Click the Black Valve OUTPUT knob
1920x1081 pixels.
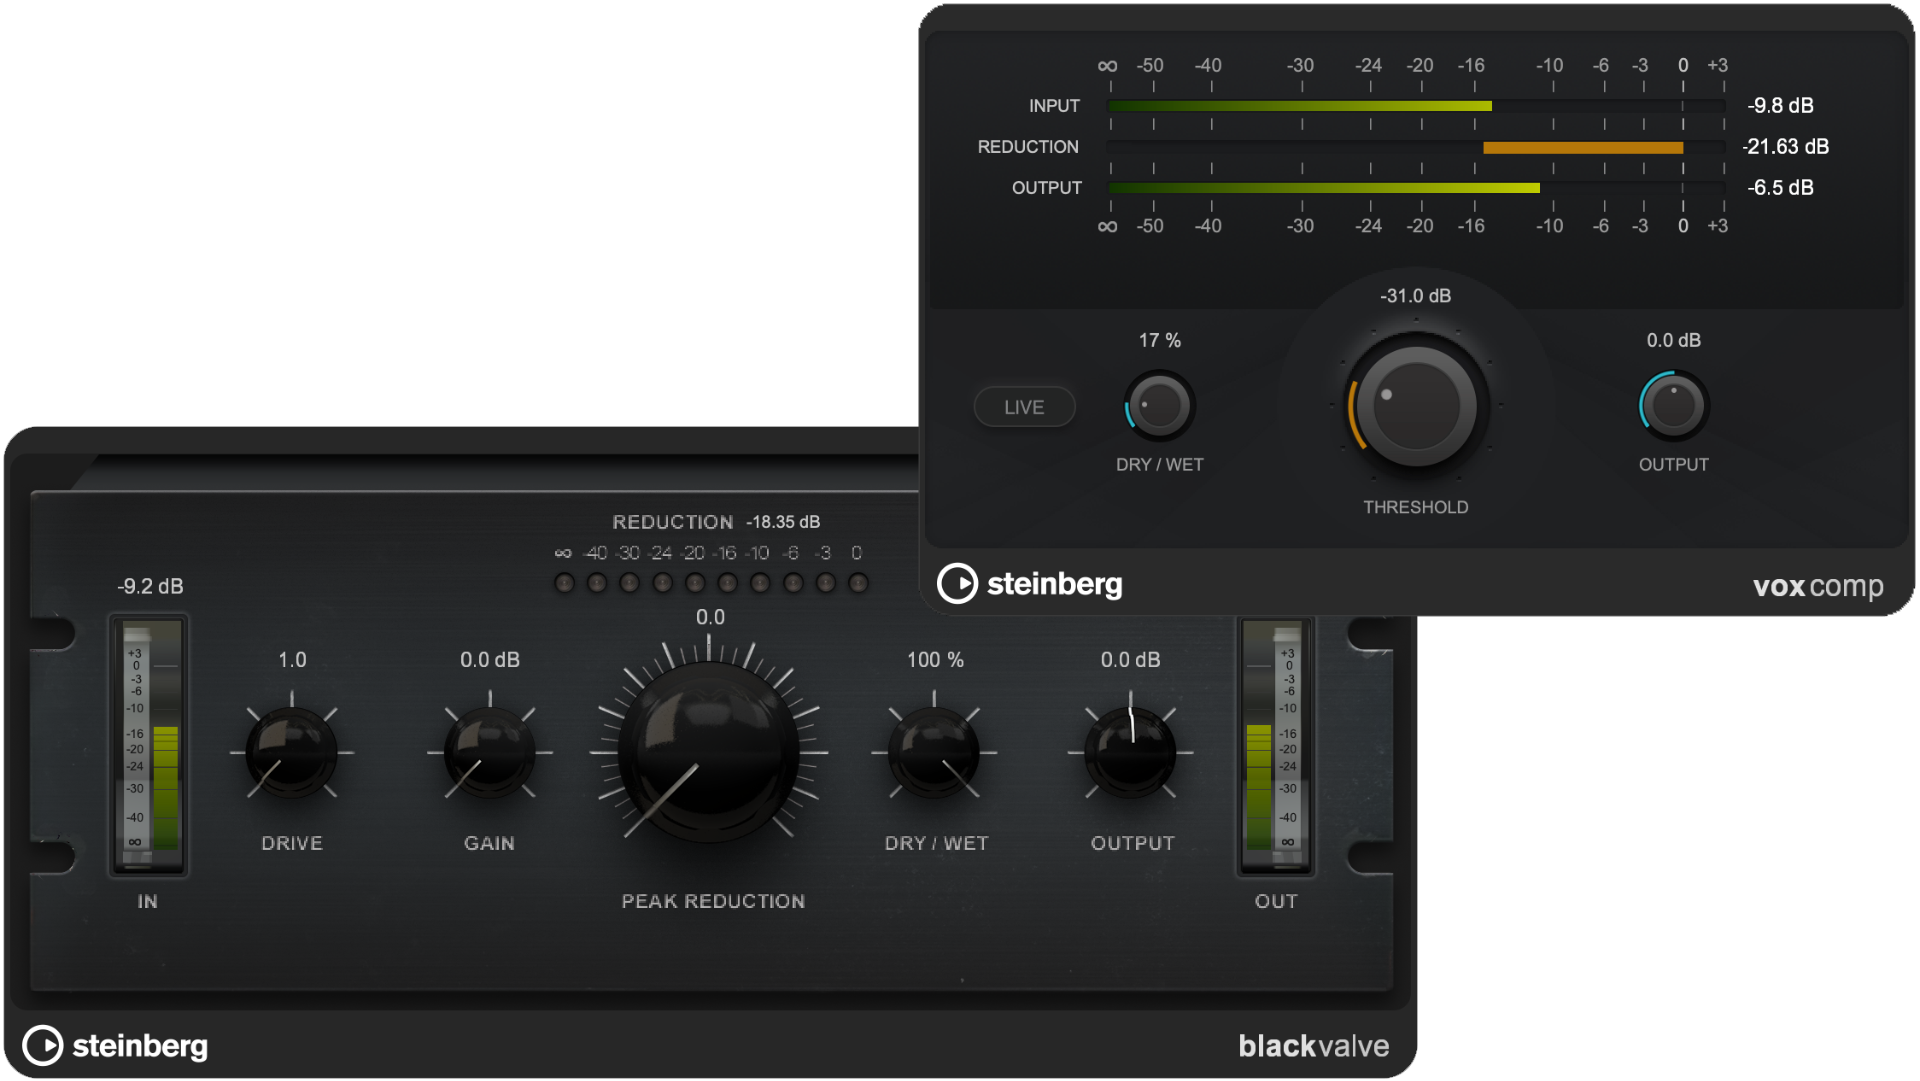(x=1131, y=752)
